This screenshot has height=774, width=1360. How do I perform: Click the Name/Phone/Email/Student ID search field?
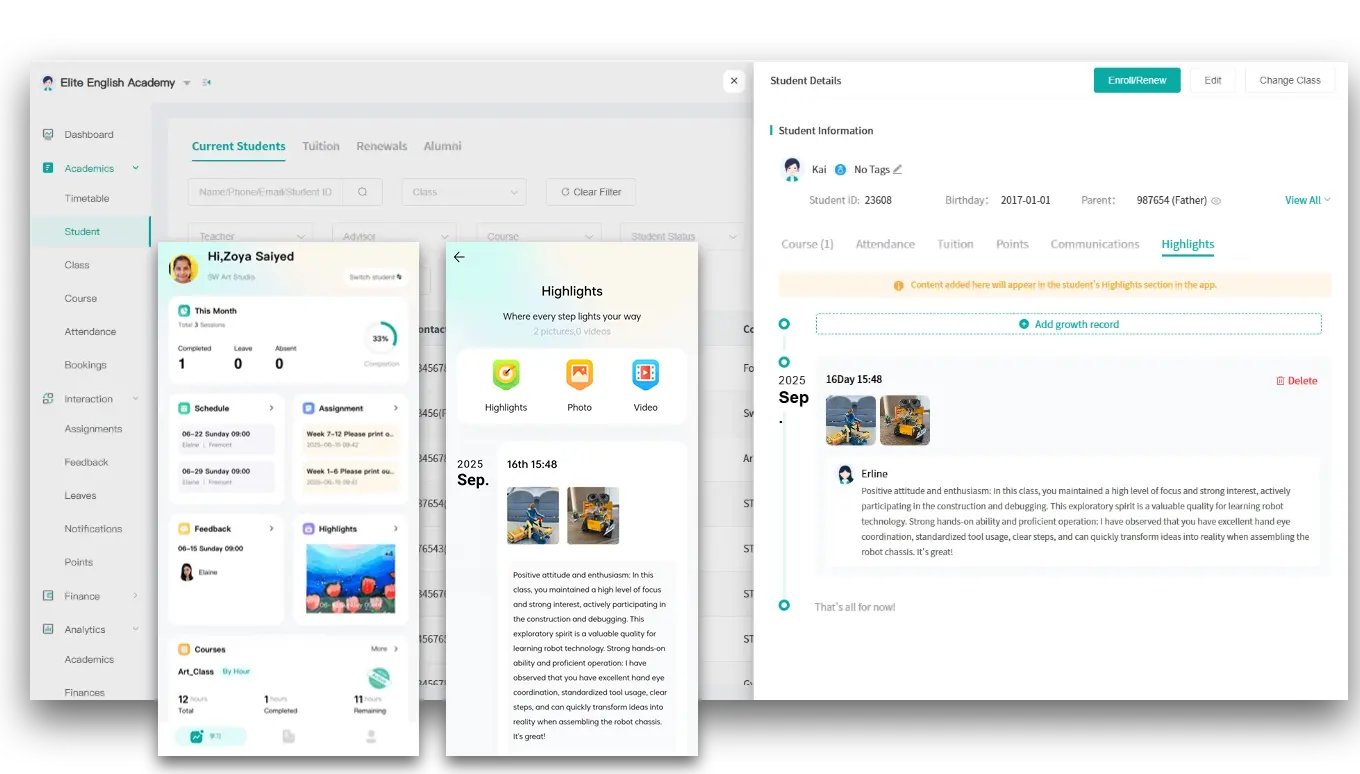click(x=265, y=191)
